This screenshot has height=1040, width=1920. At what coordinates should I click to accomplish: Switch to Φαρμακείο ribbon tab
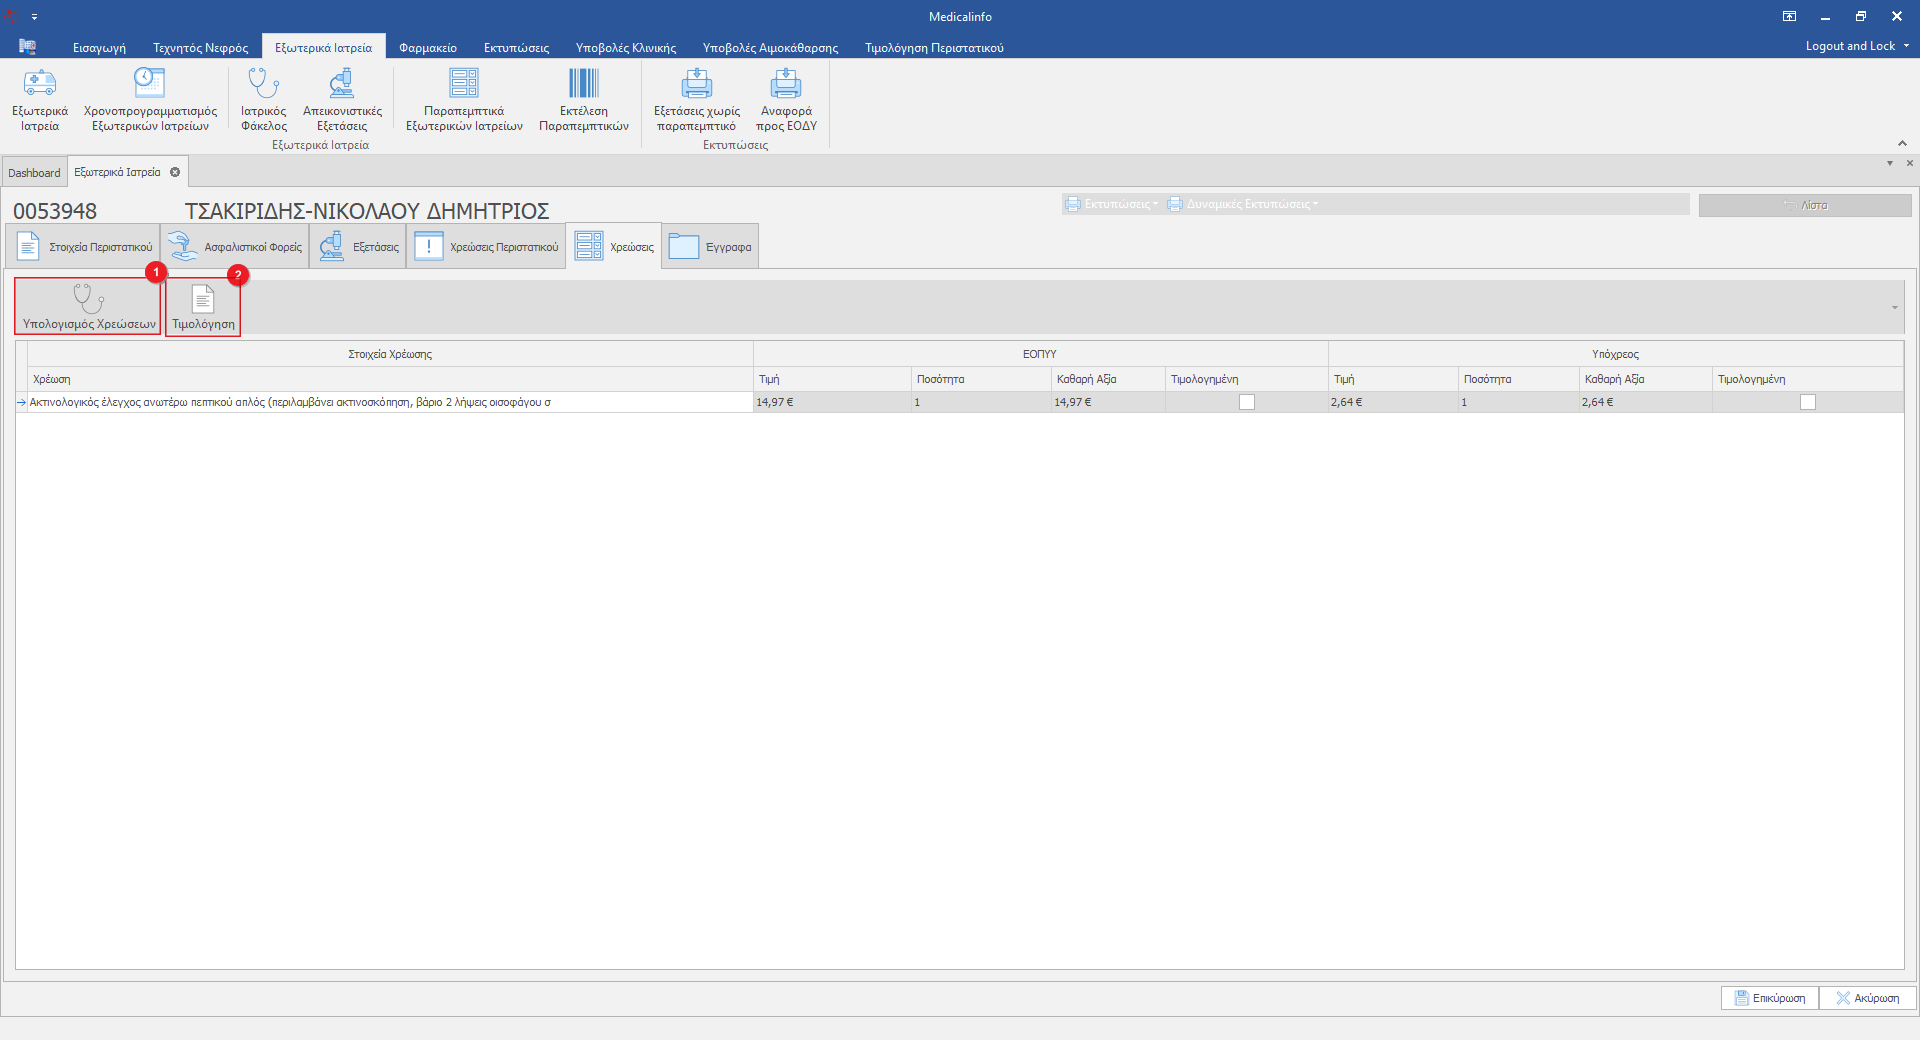[x=428, y=47]
